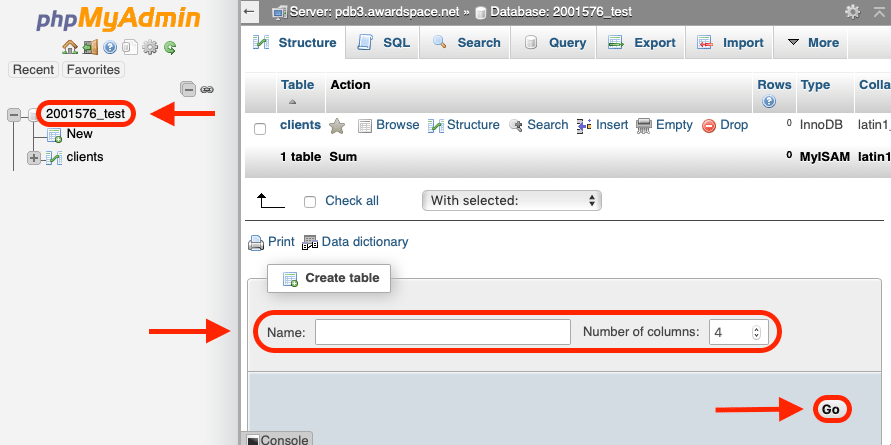This screenshot has width=891, height=445.
Task: Reload the navigation panel with the green refresh icon
Action: [x=170, y=47]
